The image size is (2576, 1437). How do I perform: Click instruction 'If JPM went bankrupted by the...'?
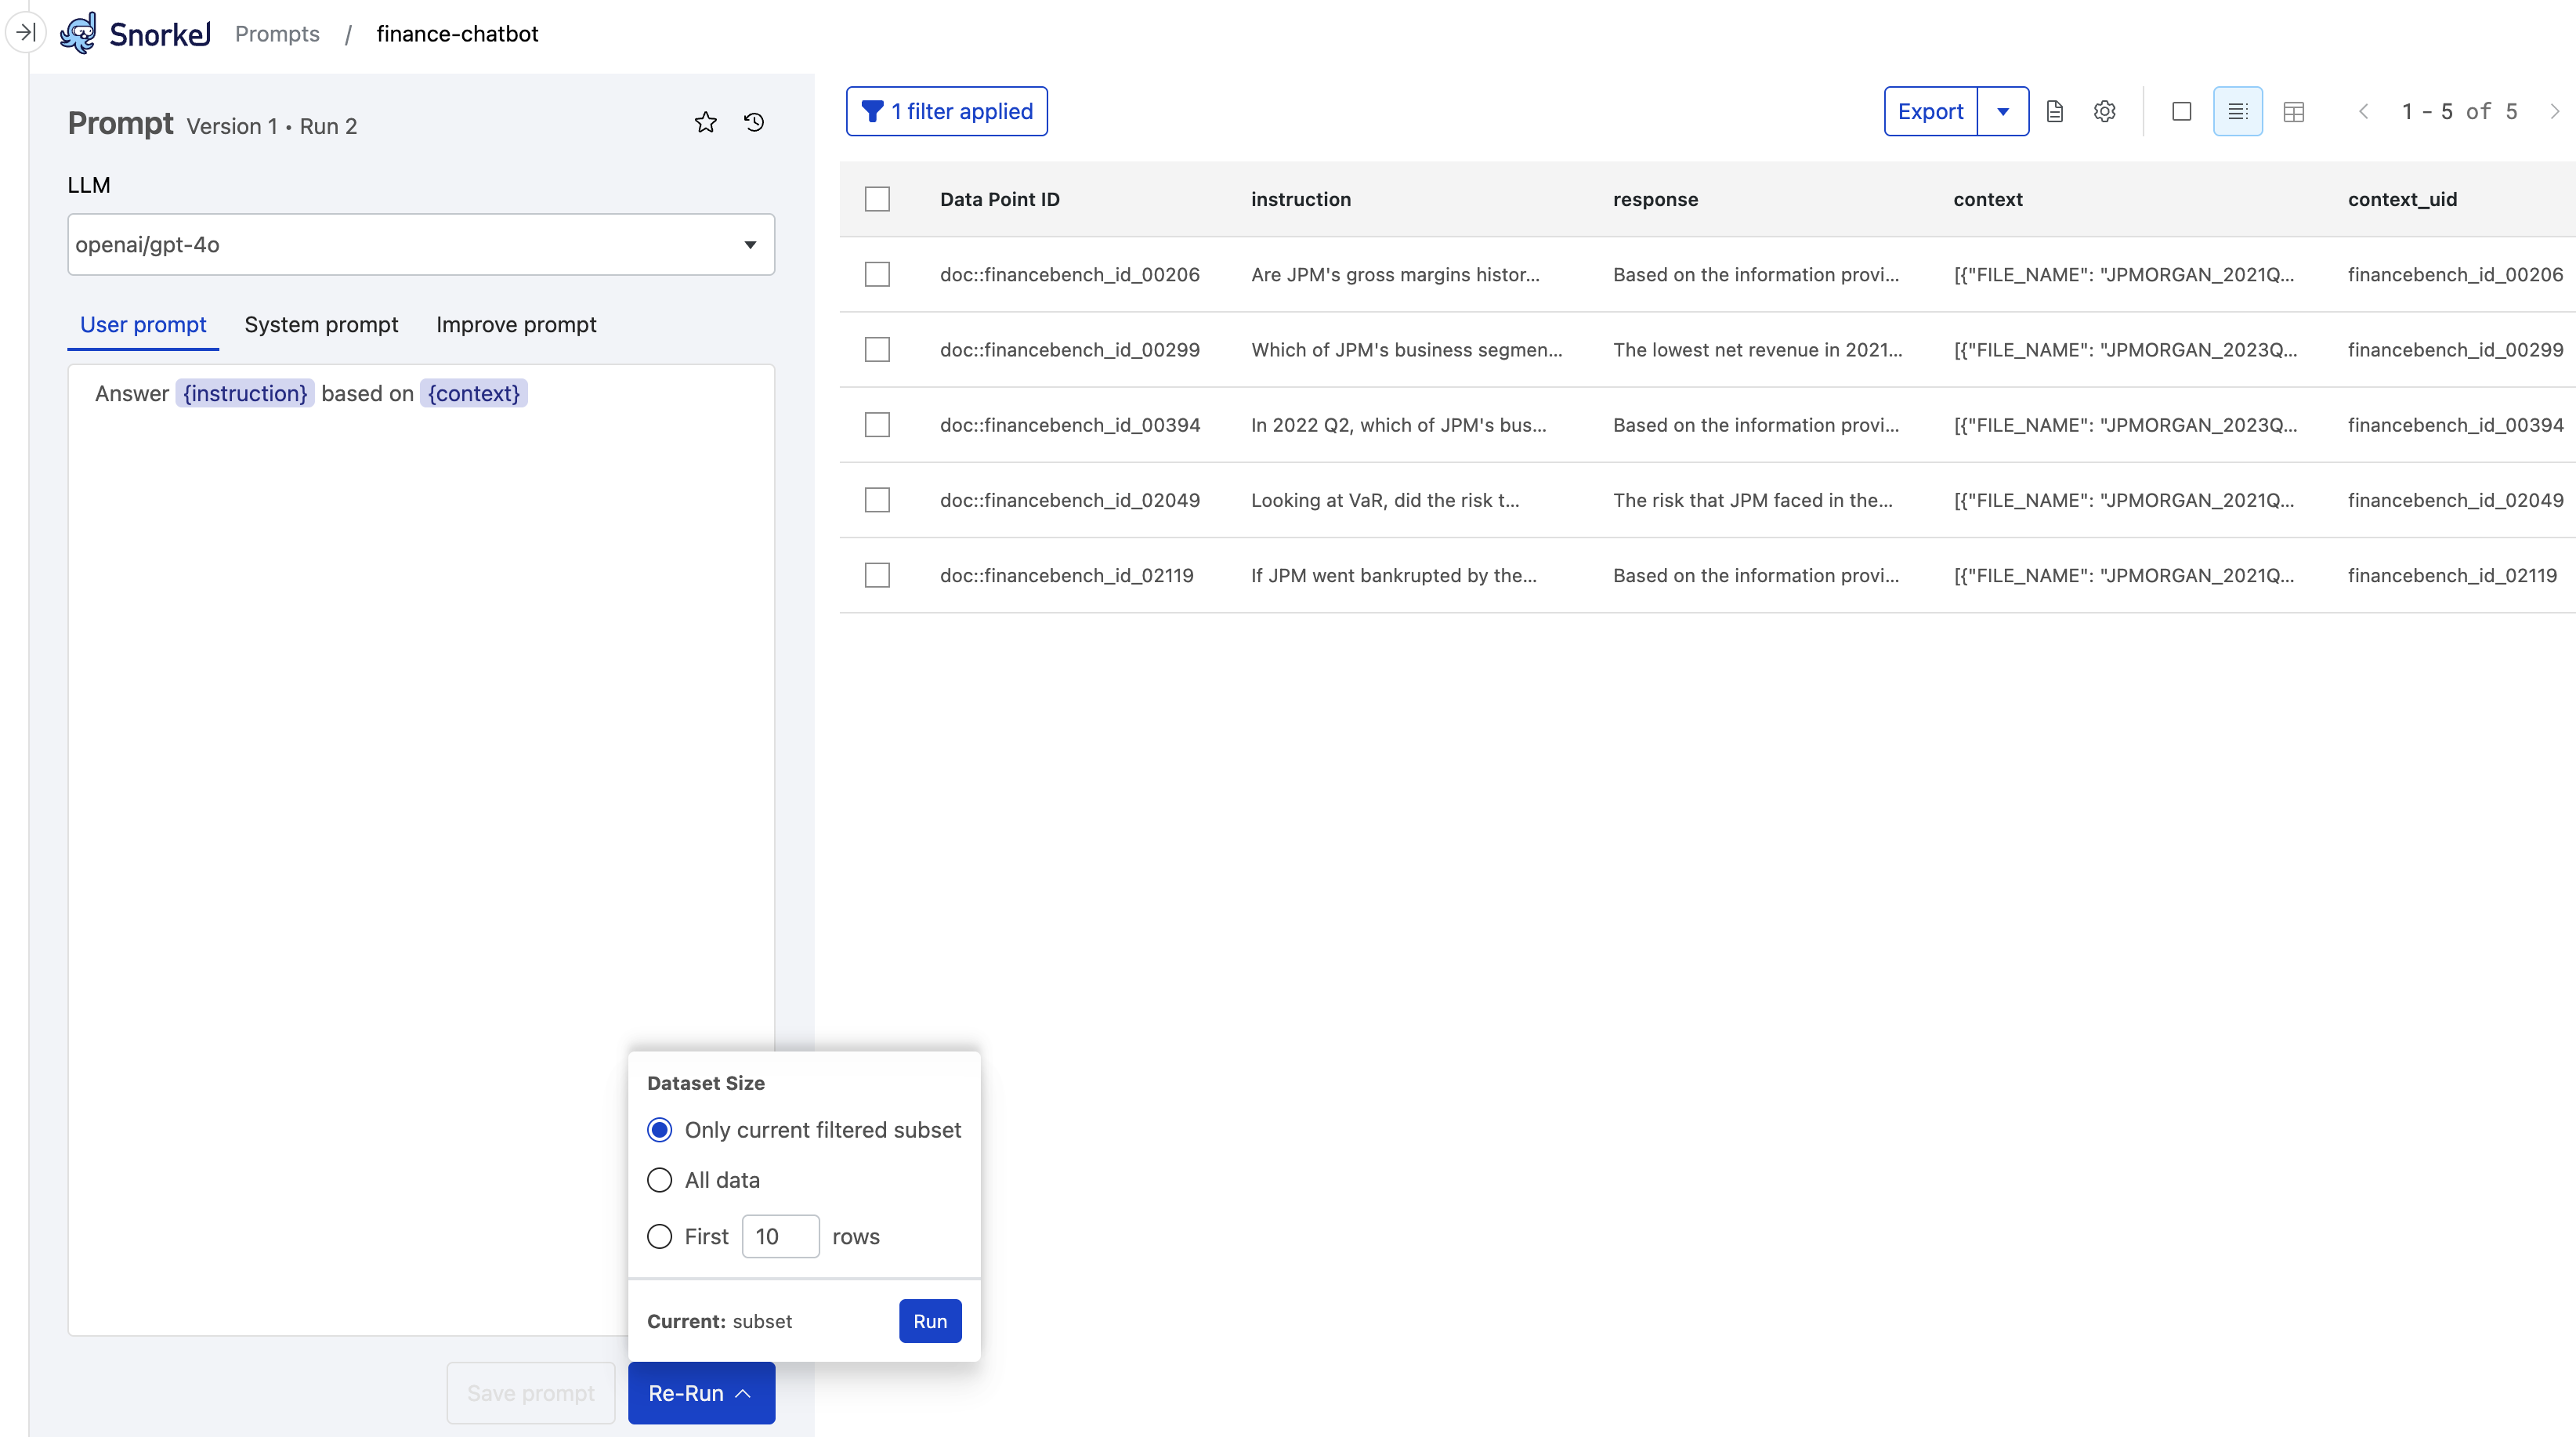pyautogui.click(x=1394, y=575)
